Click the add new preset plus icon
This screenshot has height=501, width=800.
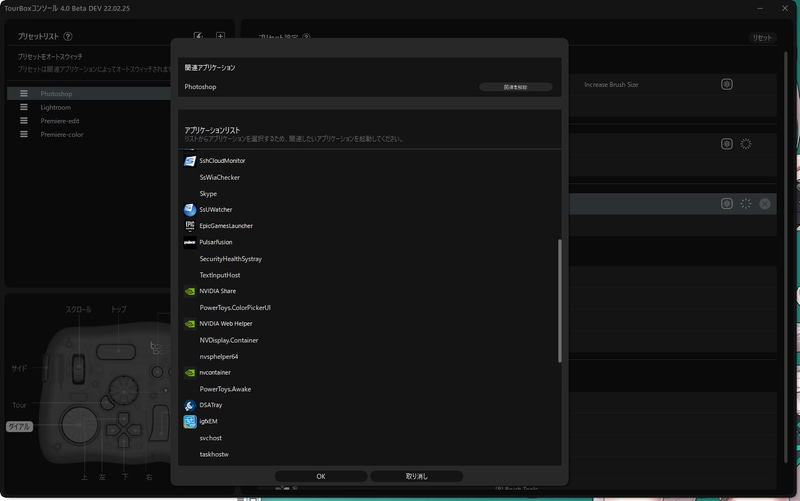tap(220, 36)
